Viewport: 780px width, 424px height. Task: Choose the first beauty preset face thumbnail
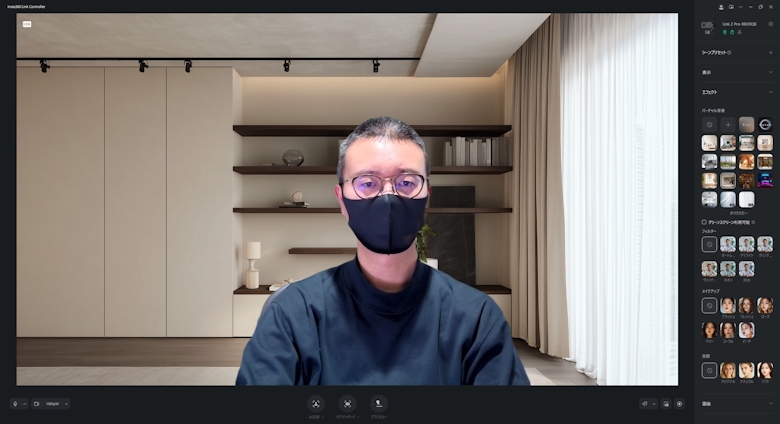[x=728, y=370]
